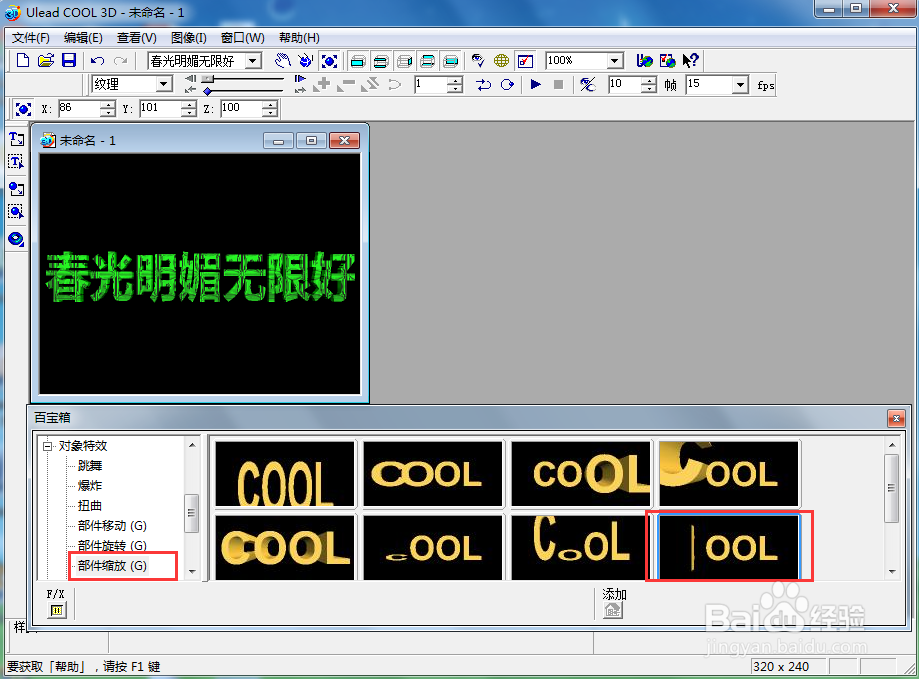Click the blue diamond key frame marker
Viewport: 919px width, 679px height.
pos(207,91)
